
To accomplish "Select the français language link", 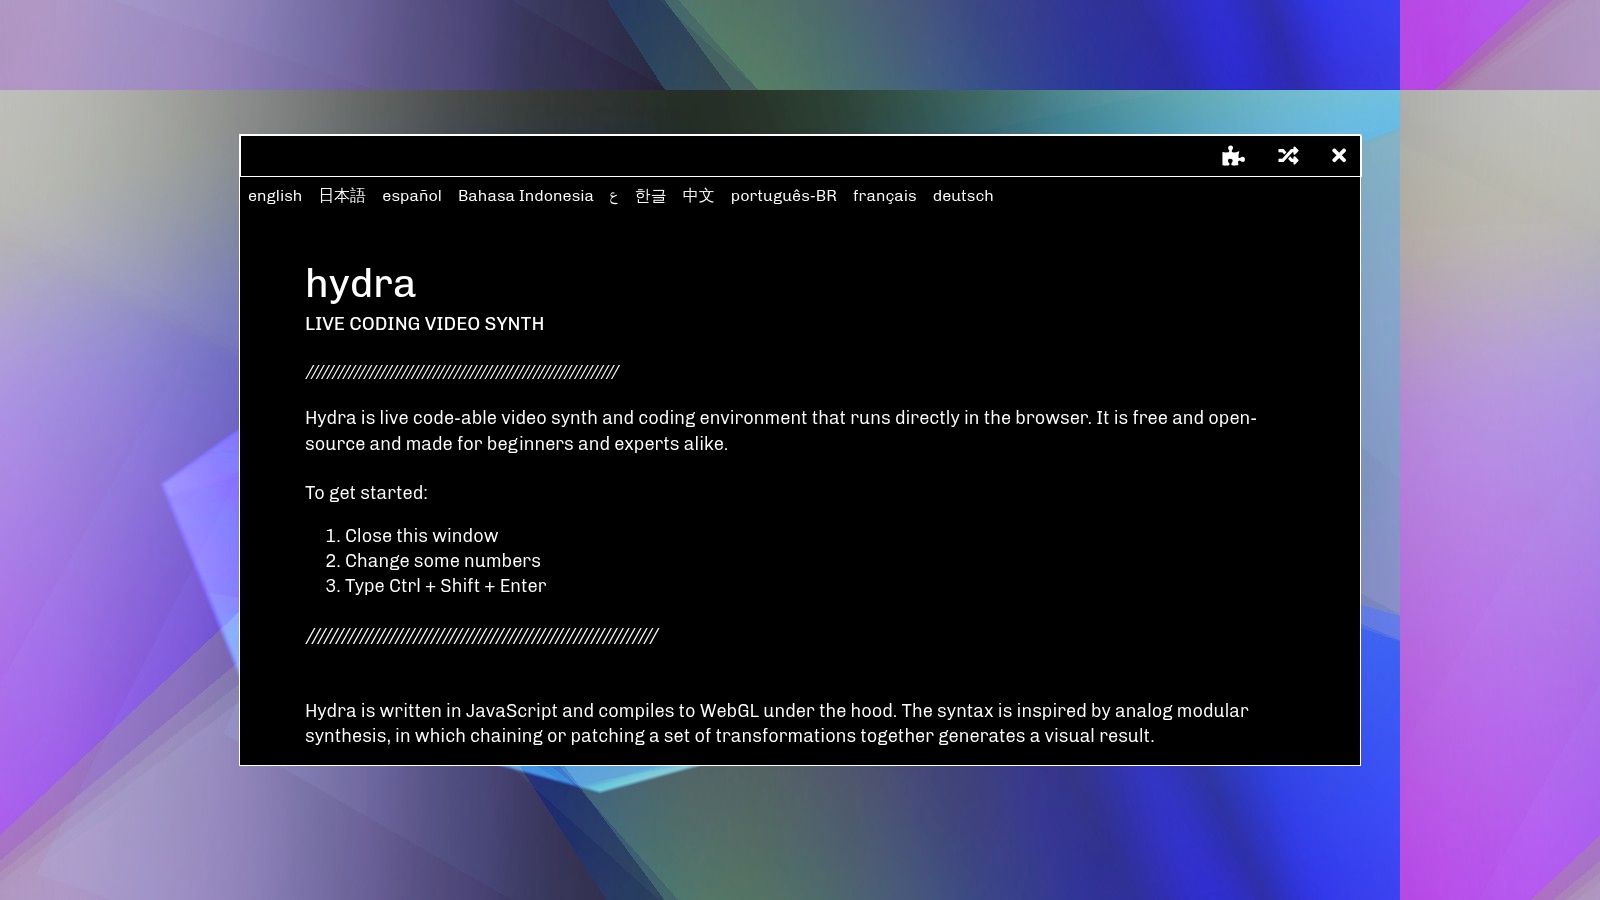I will [885, 196].
